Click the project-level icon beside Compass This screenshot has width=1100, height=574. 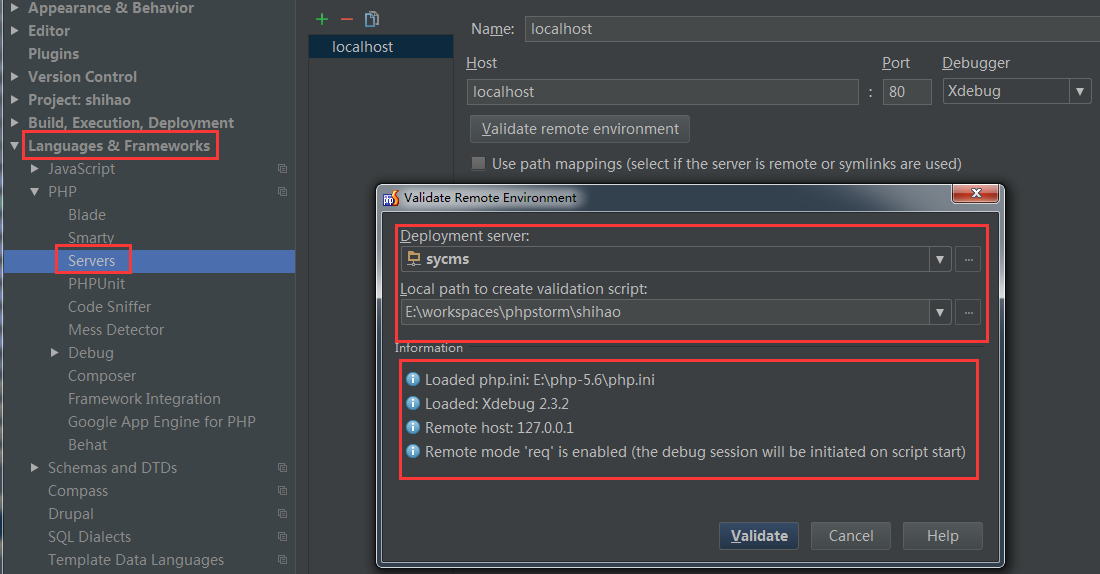tap(282, 490)
